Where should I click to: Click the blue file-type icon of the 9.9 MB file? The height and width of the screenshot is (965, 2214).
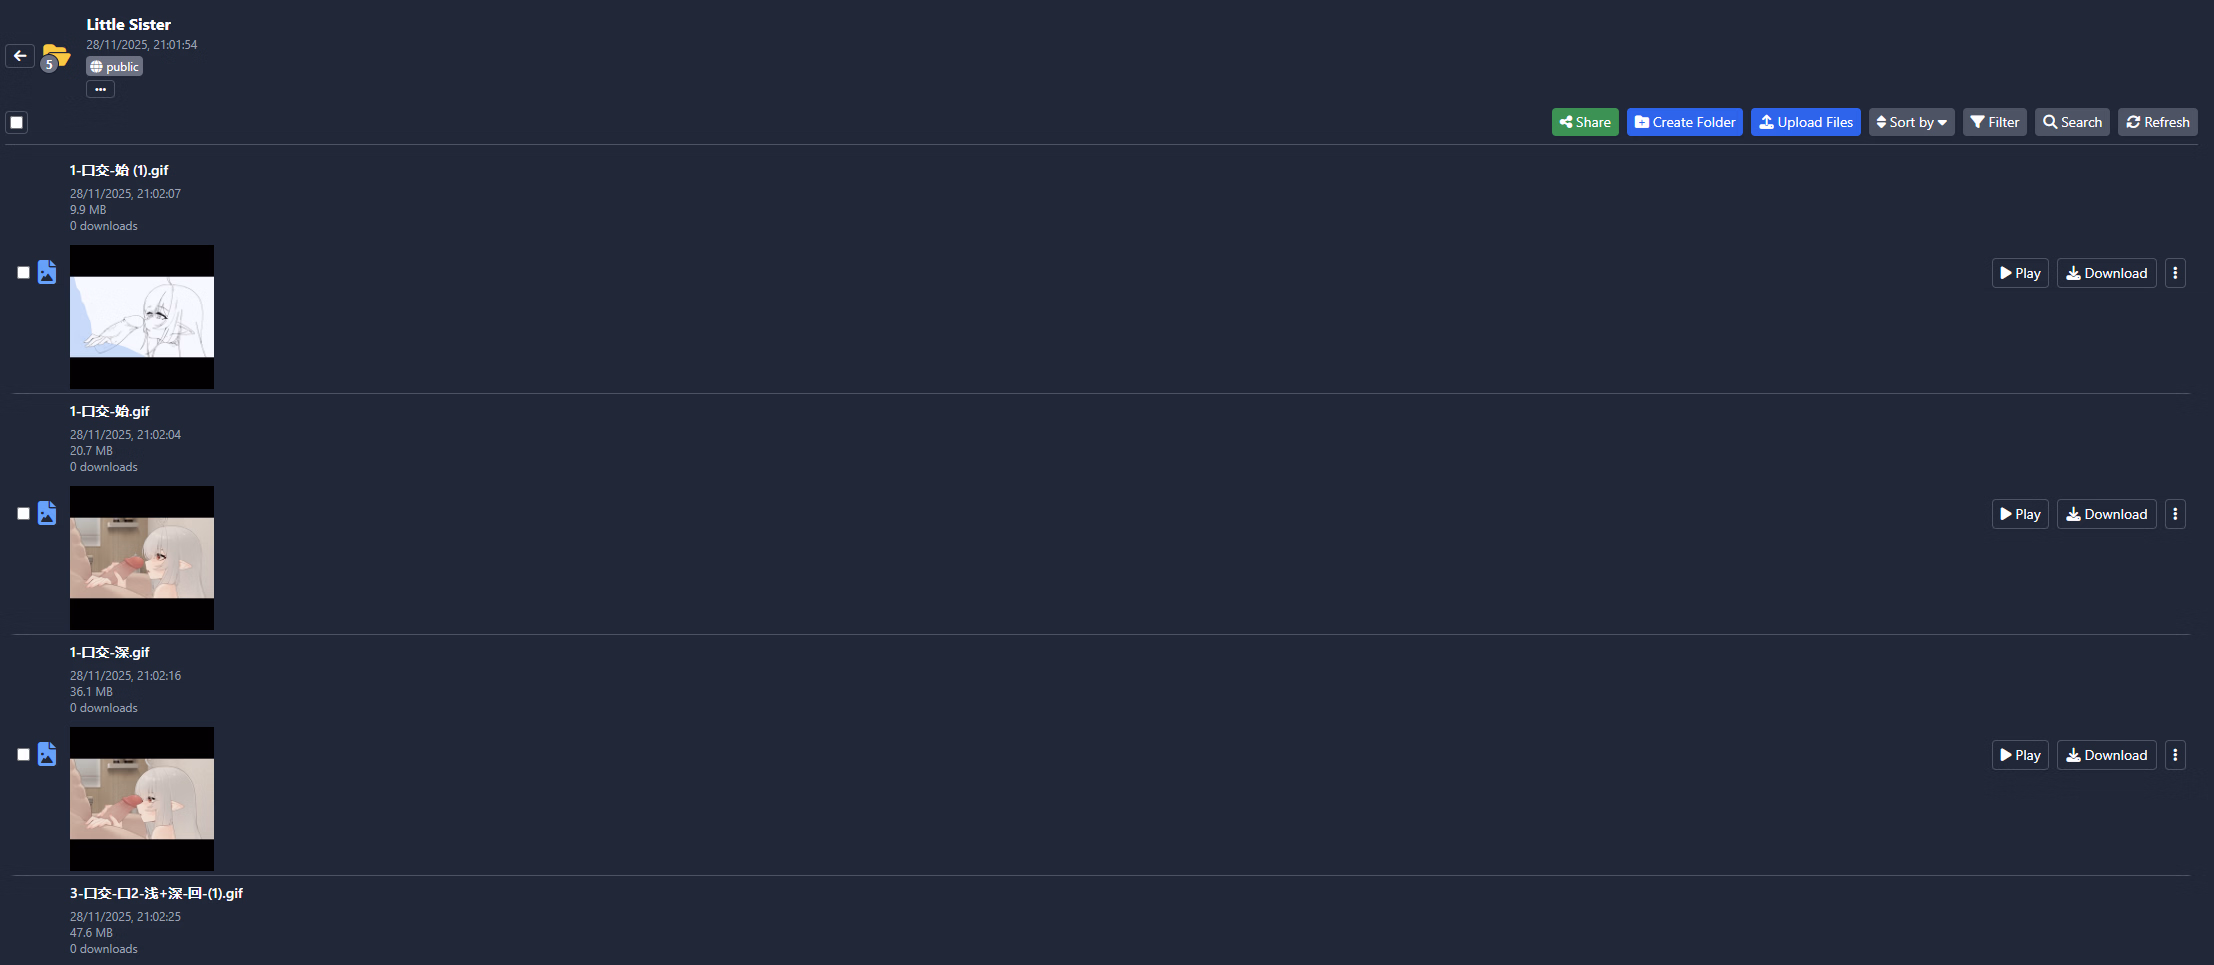click(x=47, y=272)
